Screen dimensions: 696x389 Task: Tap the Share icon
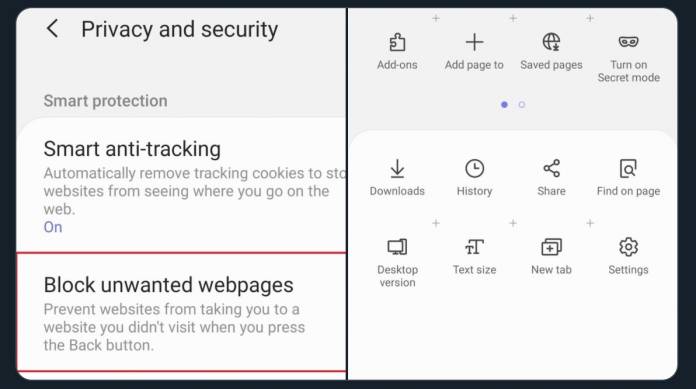tap(551, 168)
